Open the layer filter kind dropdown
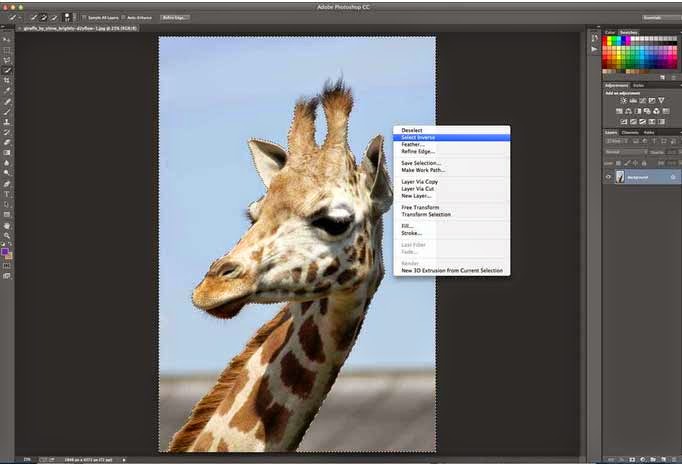 615,141
